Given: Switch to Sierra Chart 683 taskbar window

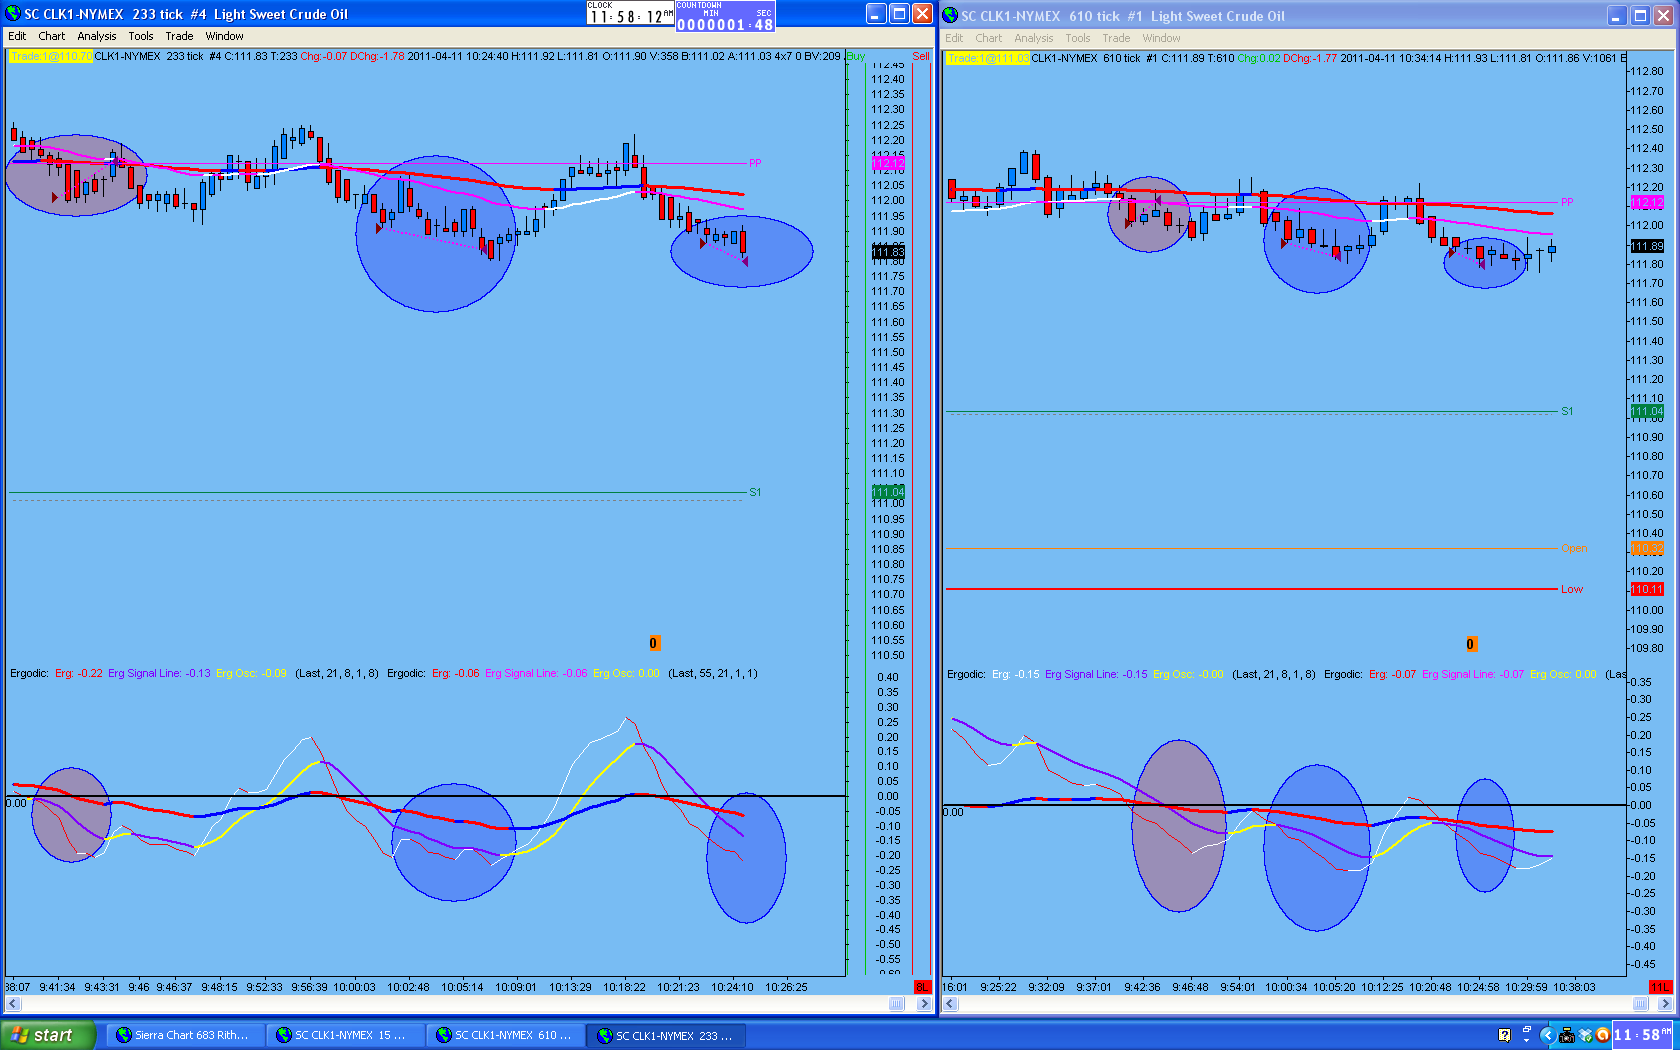Looking at the screenshot, I should (x=184, y=1035).
